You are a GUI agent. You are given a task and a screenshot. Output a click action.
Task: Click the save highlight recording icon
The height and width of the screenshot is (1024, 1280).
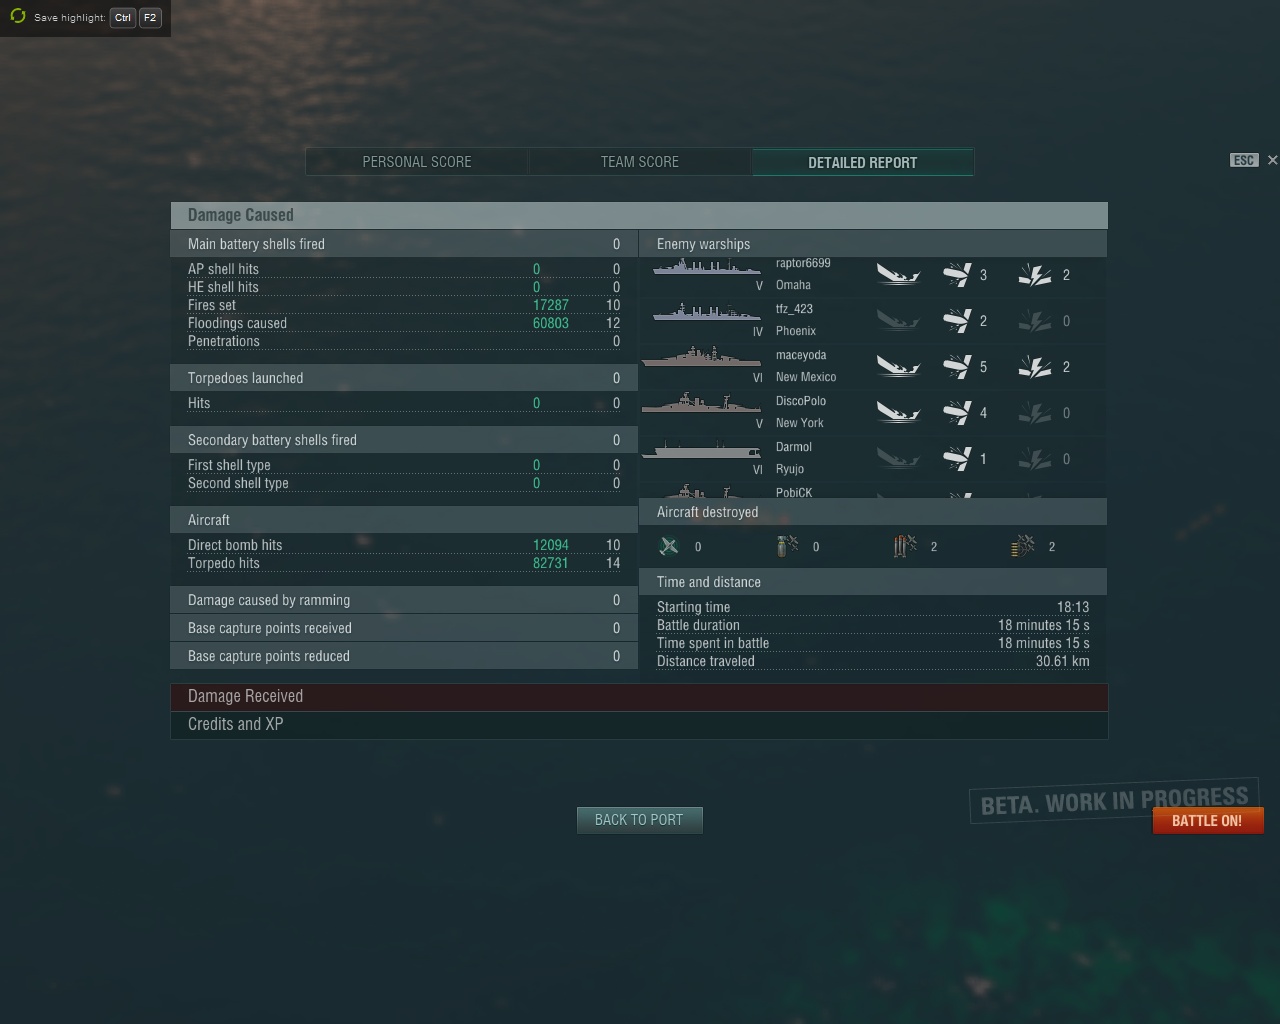[17, 17]
